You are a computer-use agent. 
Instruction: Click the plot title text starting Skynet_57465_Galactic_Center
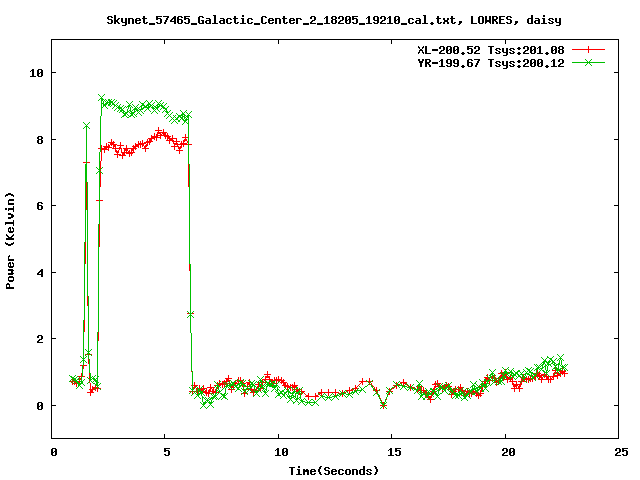click(334, 20)
